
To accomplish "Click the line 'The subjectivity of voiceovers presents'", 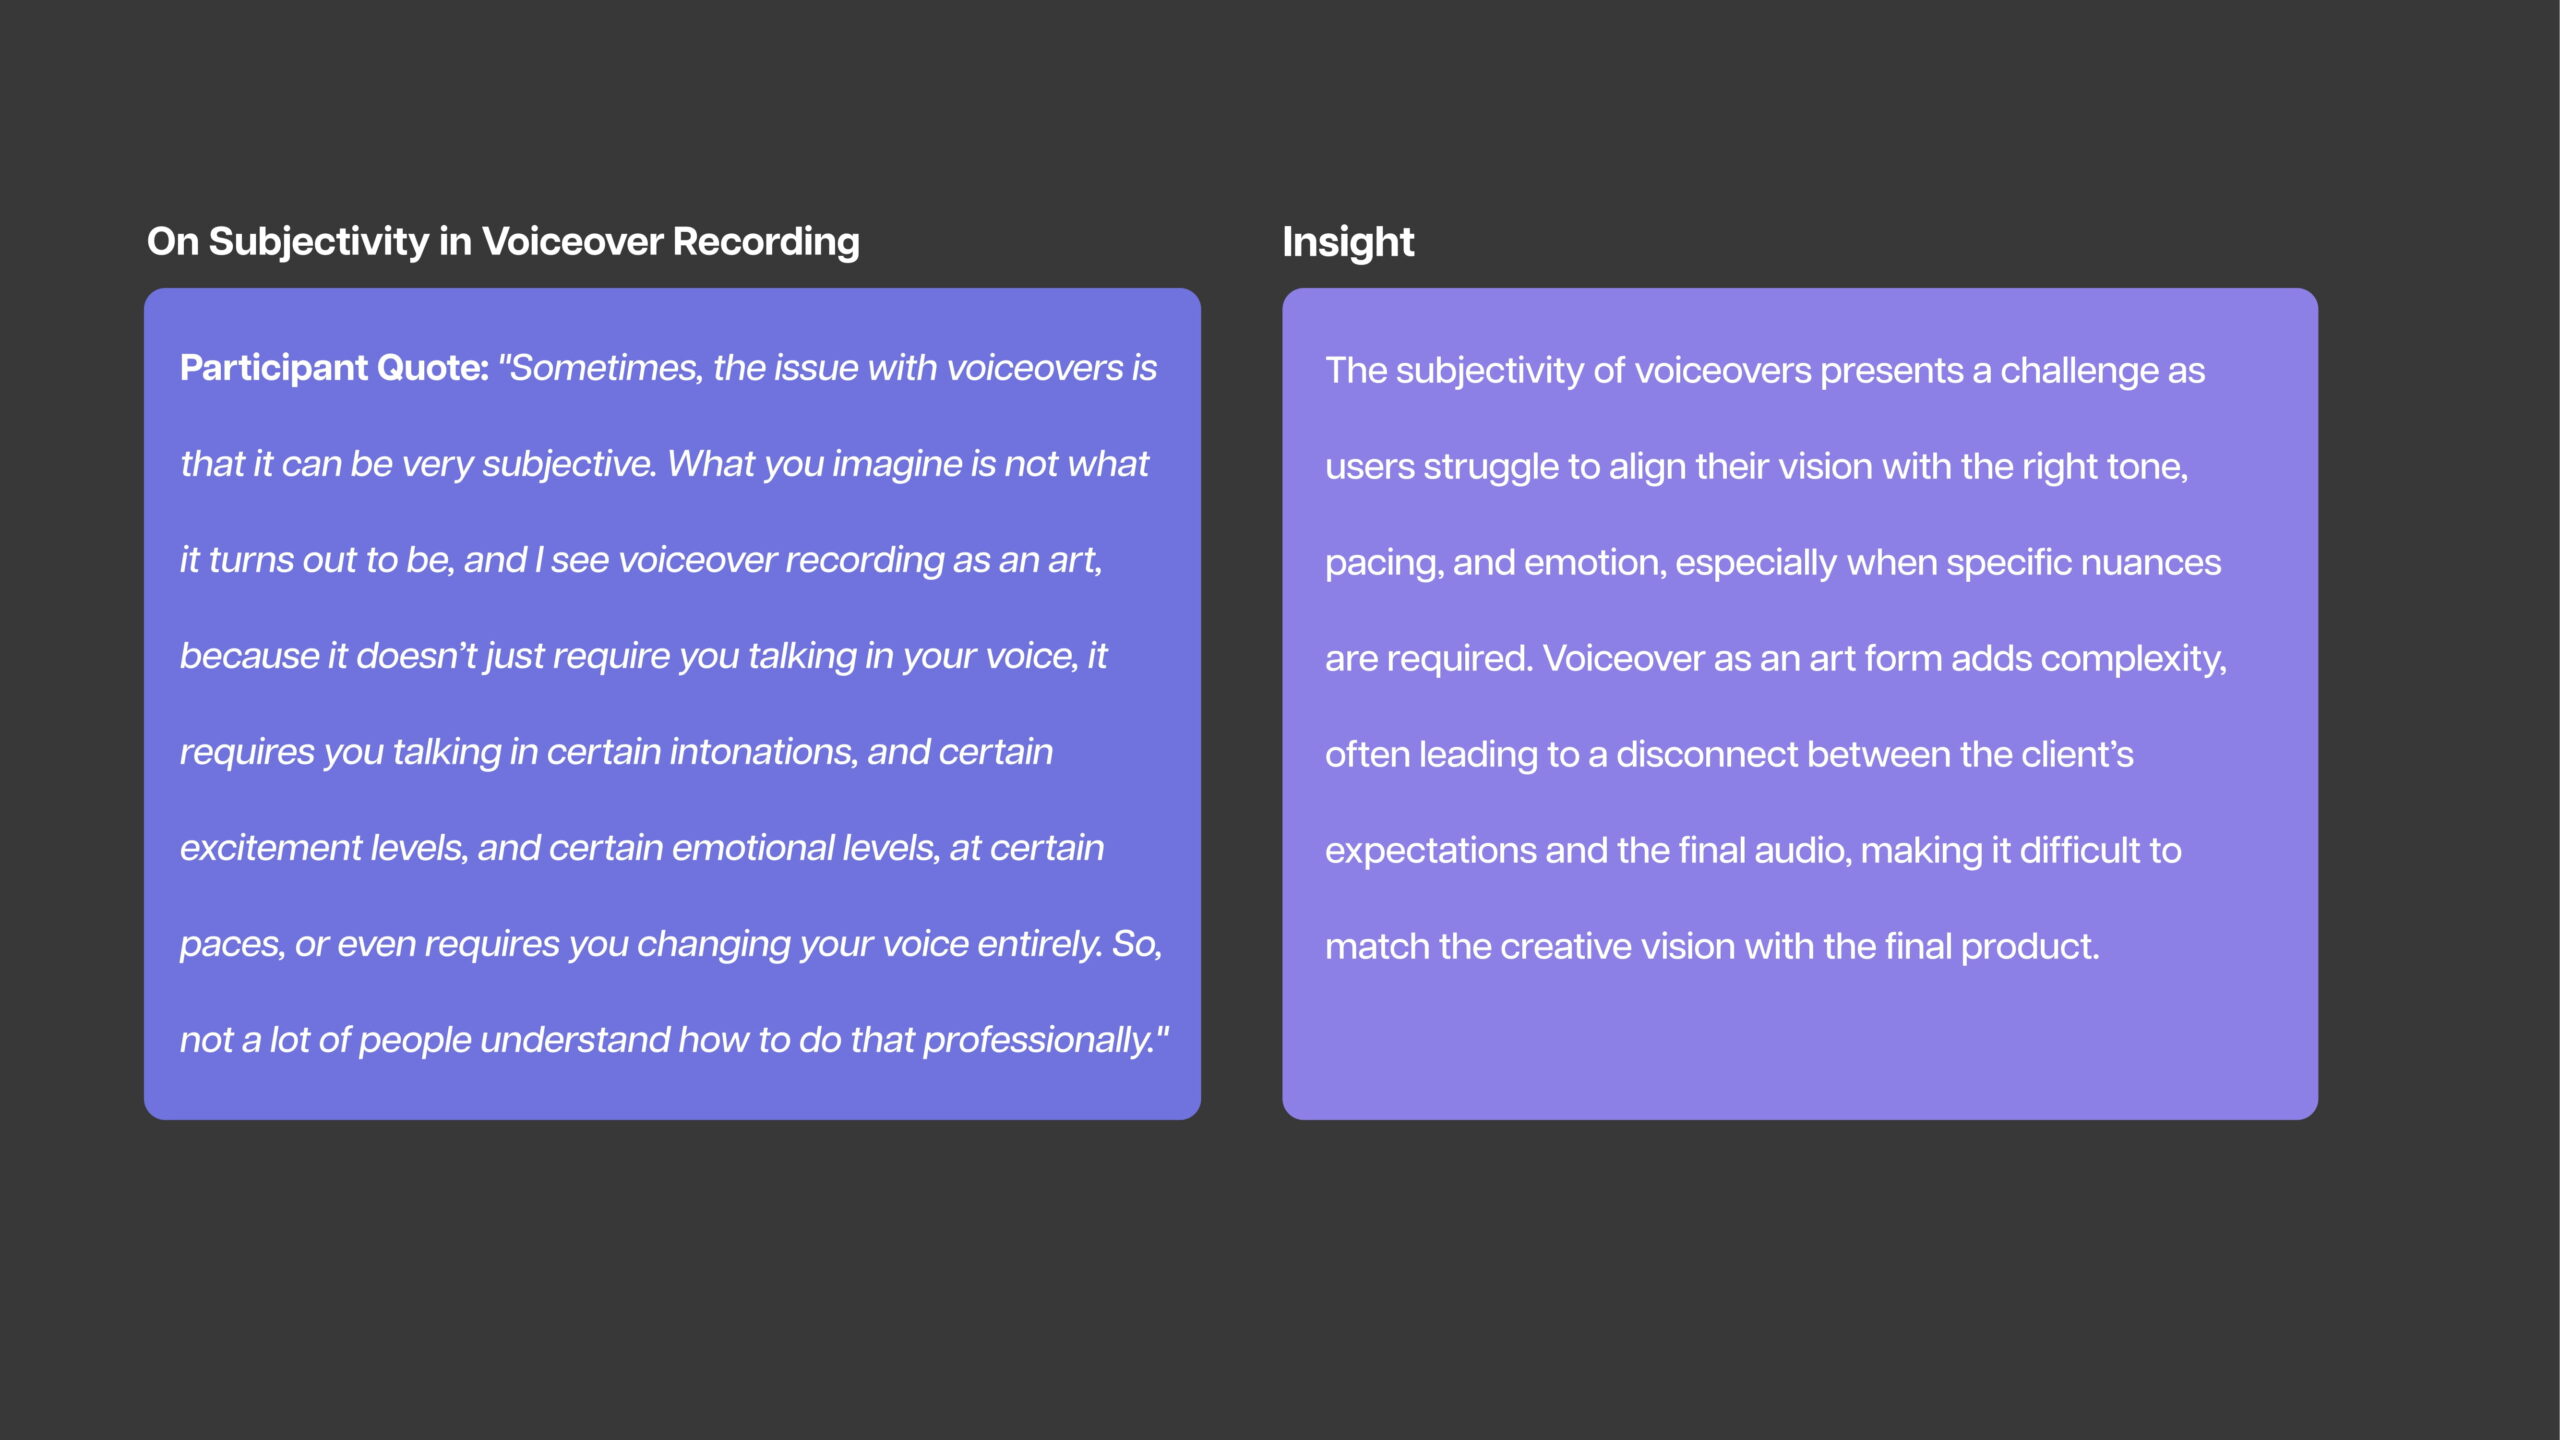I will (1765, 371).
